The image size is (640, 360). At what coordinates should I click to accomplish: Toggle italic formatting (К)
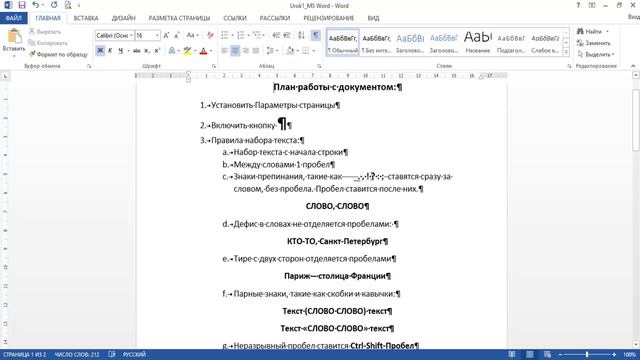coord(110,51)
